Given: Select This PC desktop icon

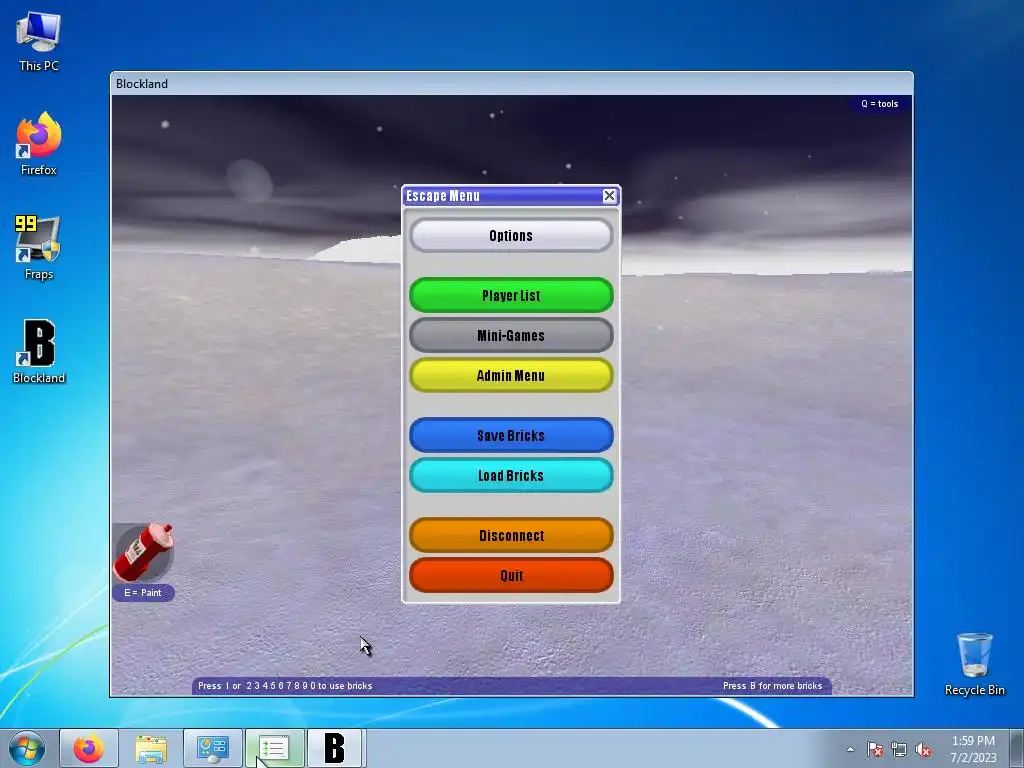Looking at the screenshot, I should pos(39,42).
